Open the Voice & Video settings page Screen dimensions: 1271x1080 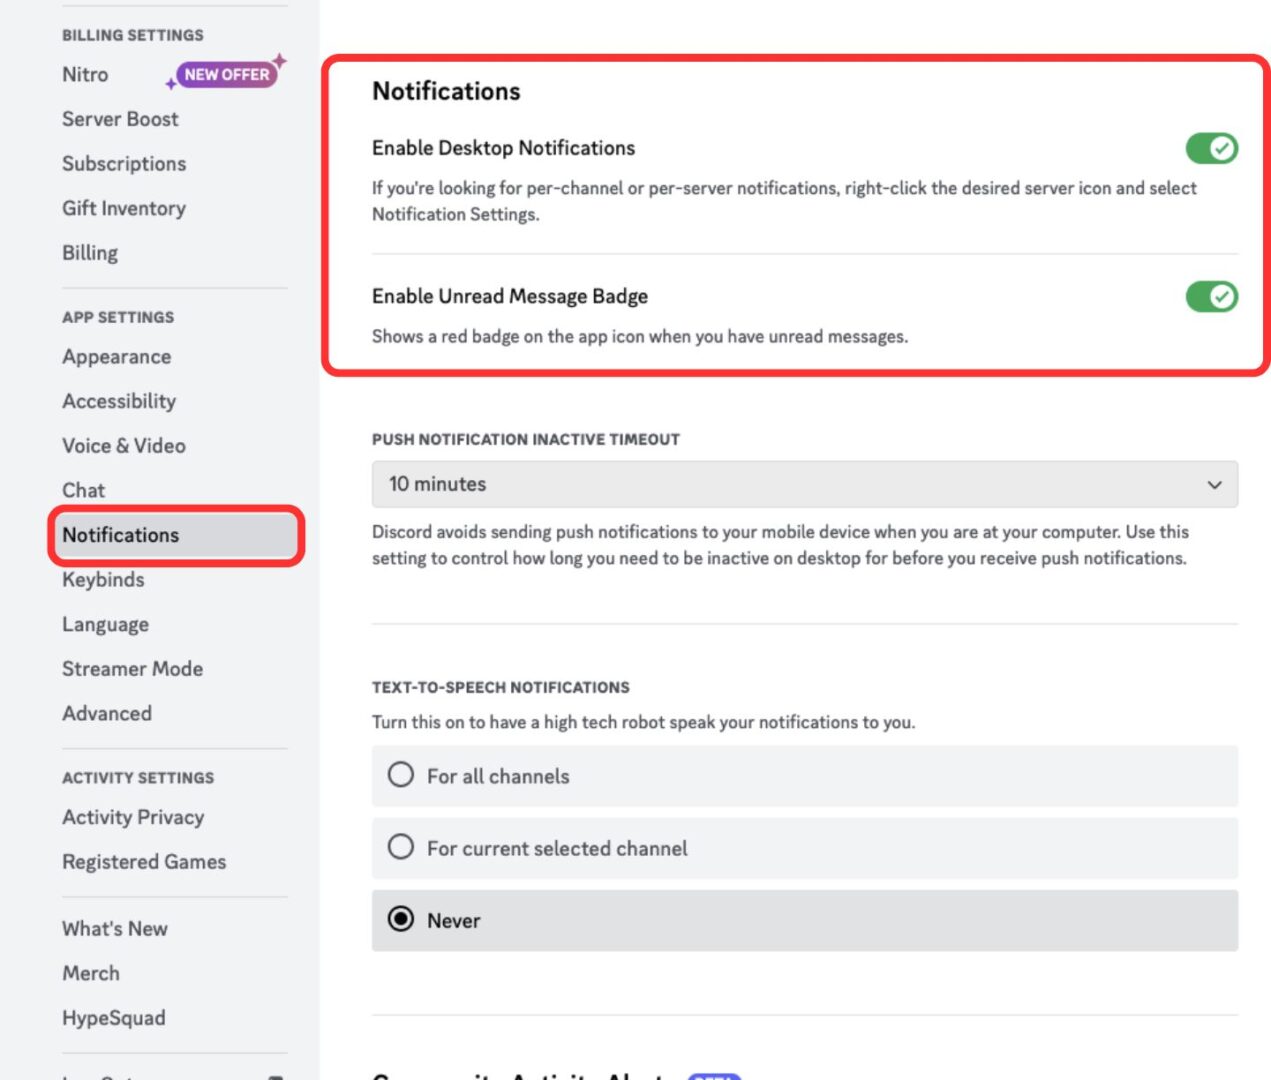(123, 446)
